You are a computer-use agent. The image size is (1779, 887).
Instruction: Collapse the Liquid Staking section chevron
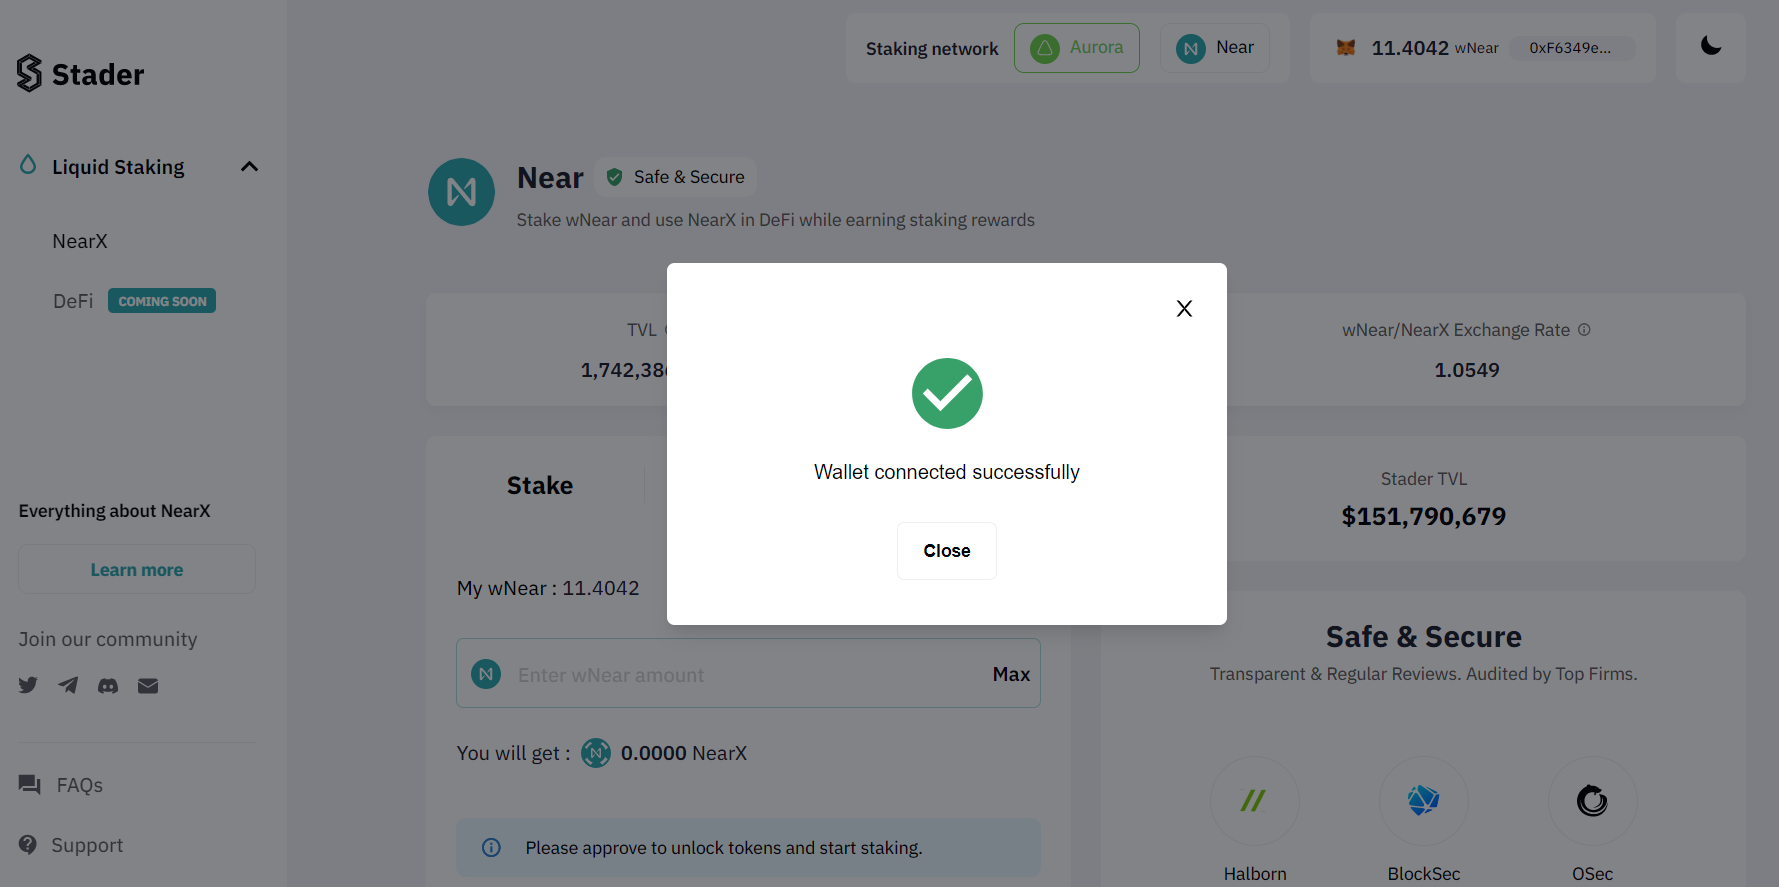point(249,167)
